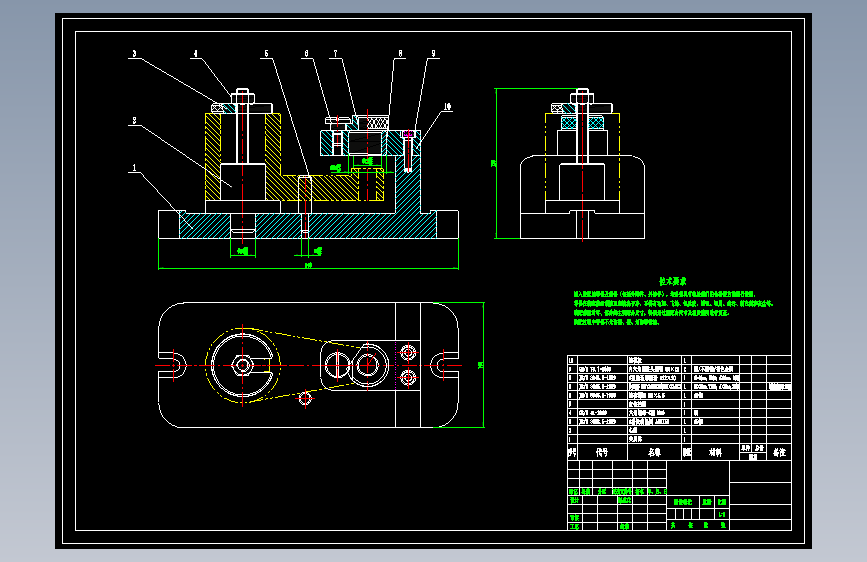This screenshot has width=867, height=562.
Task: Click the 备注 header cell in parts list
Action: coord(779,452)
